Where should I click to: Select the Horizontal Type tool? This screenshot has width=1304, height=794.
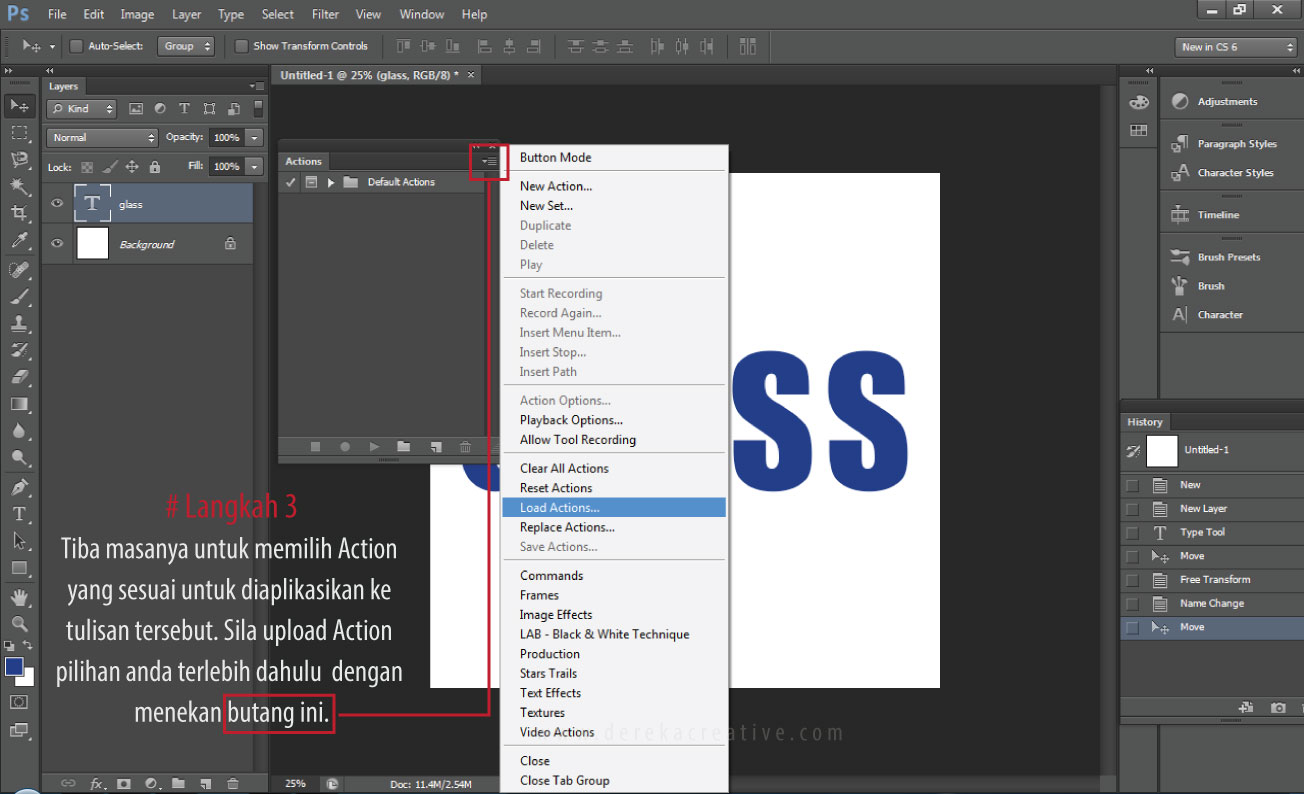click(x=19, y=514)
